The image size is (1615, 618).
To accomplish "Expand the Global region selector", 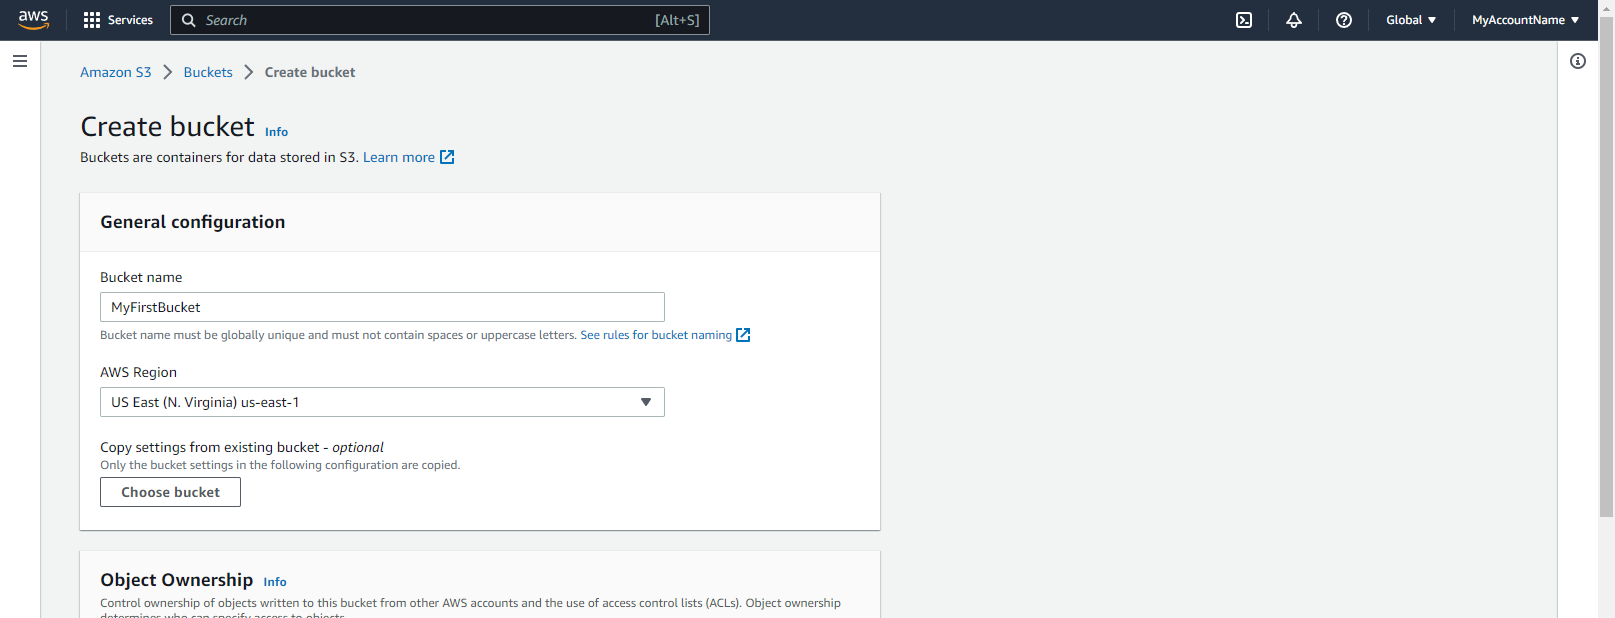I will coord(1410,20).
